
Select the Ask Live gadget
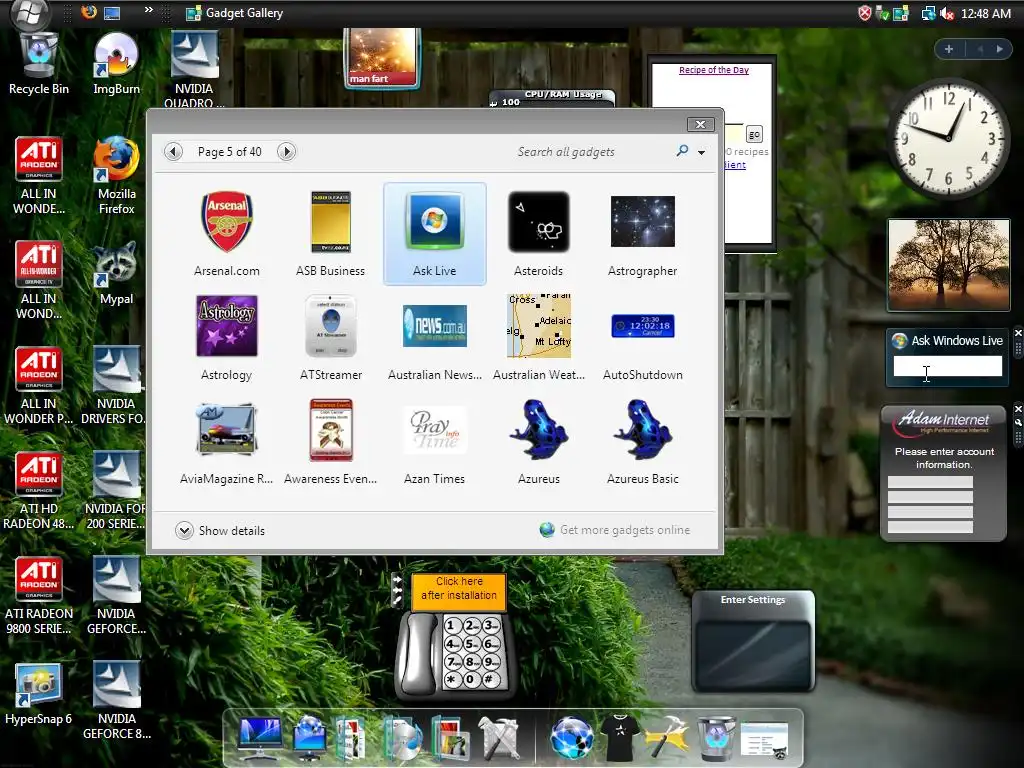434,234
